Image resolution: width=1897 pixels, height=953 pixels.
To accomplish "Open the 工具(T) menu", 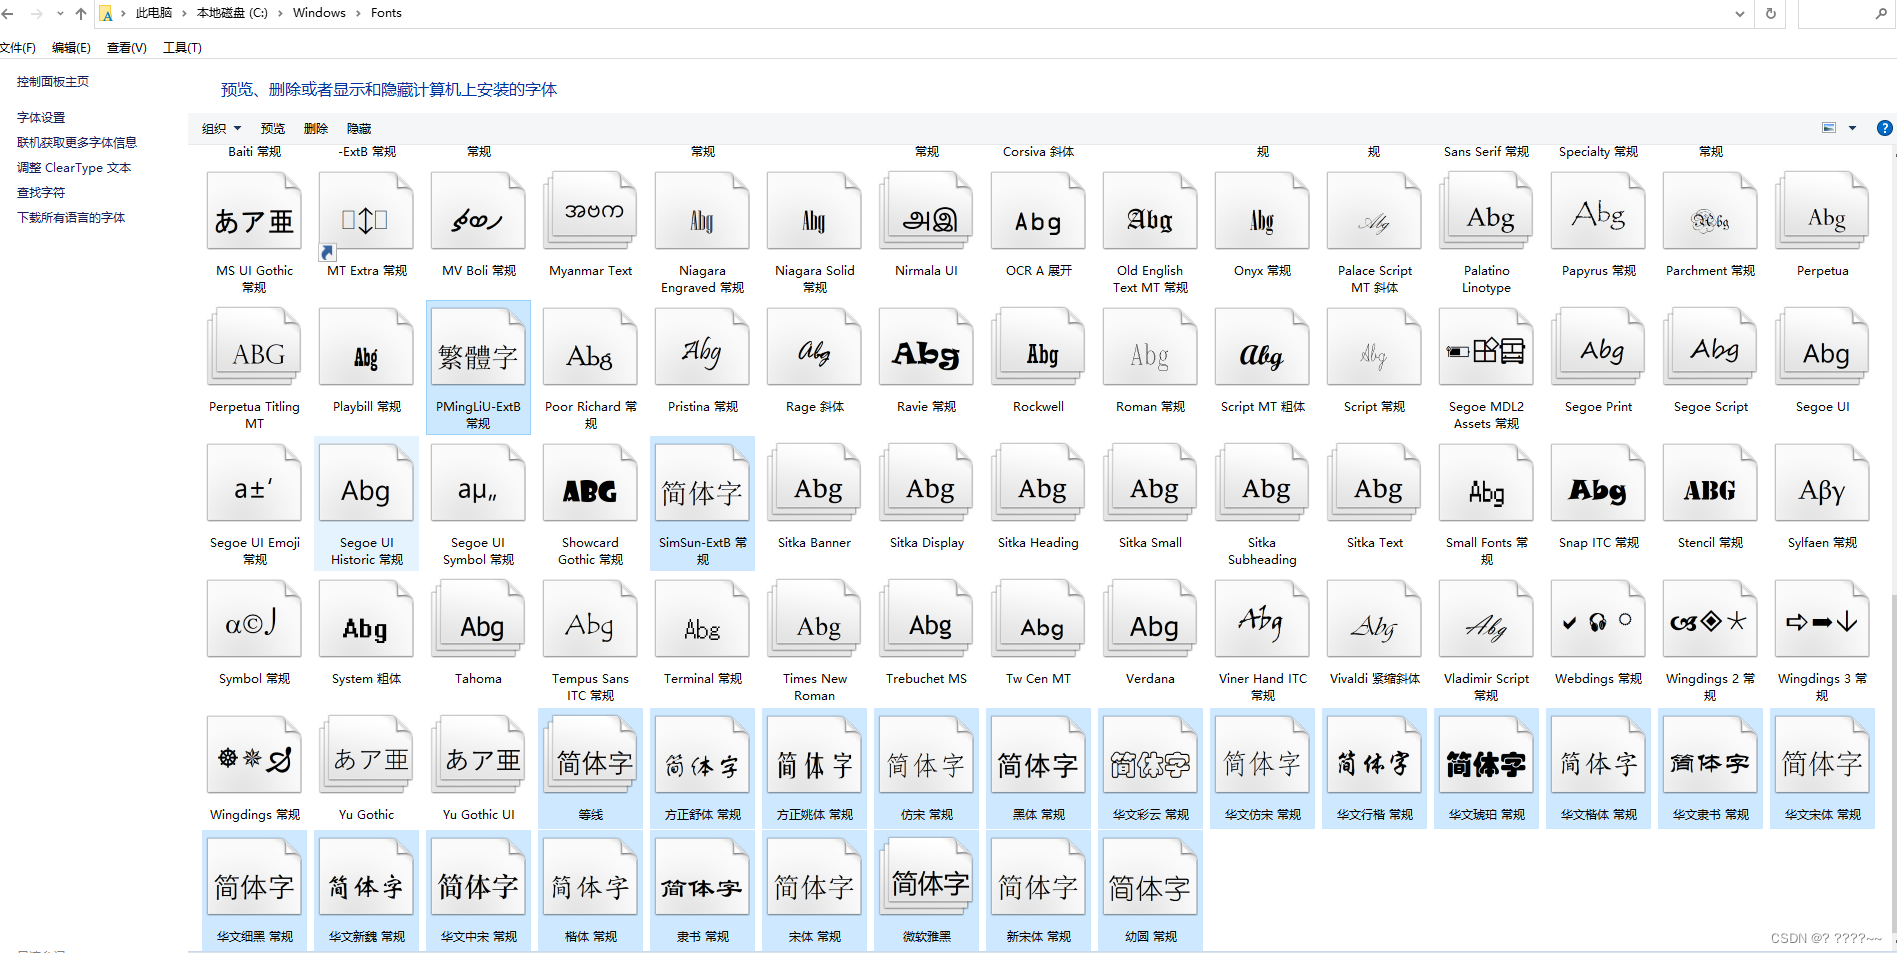I will point(182,47).
